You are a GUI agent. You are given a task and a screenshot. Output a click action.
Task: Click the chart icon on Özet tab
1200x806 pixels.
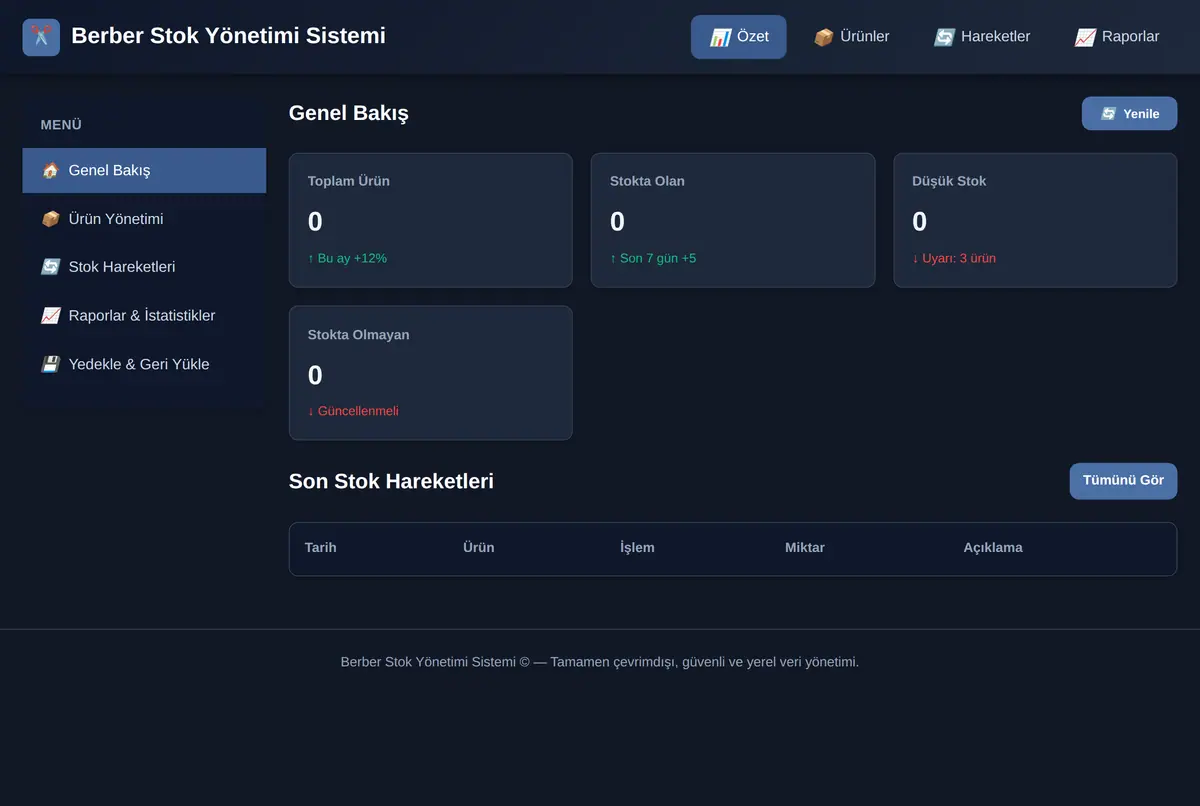[x=720, y=37]
